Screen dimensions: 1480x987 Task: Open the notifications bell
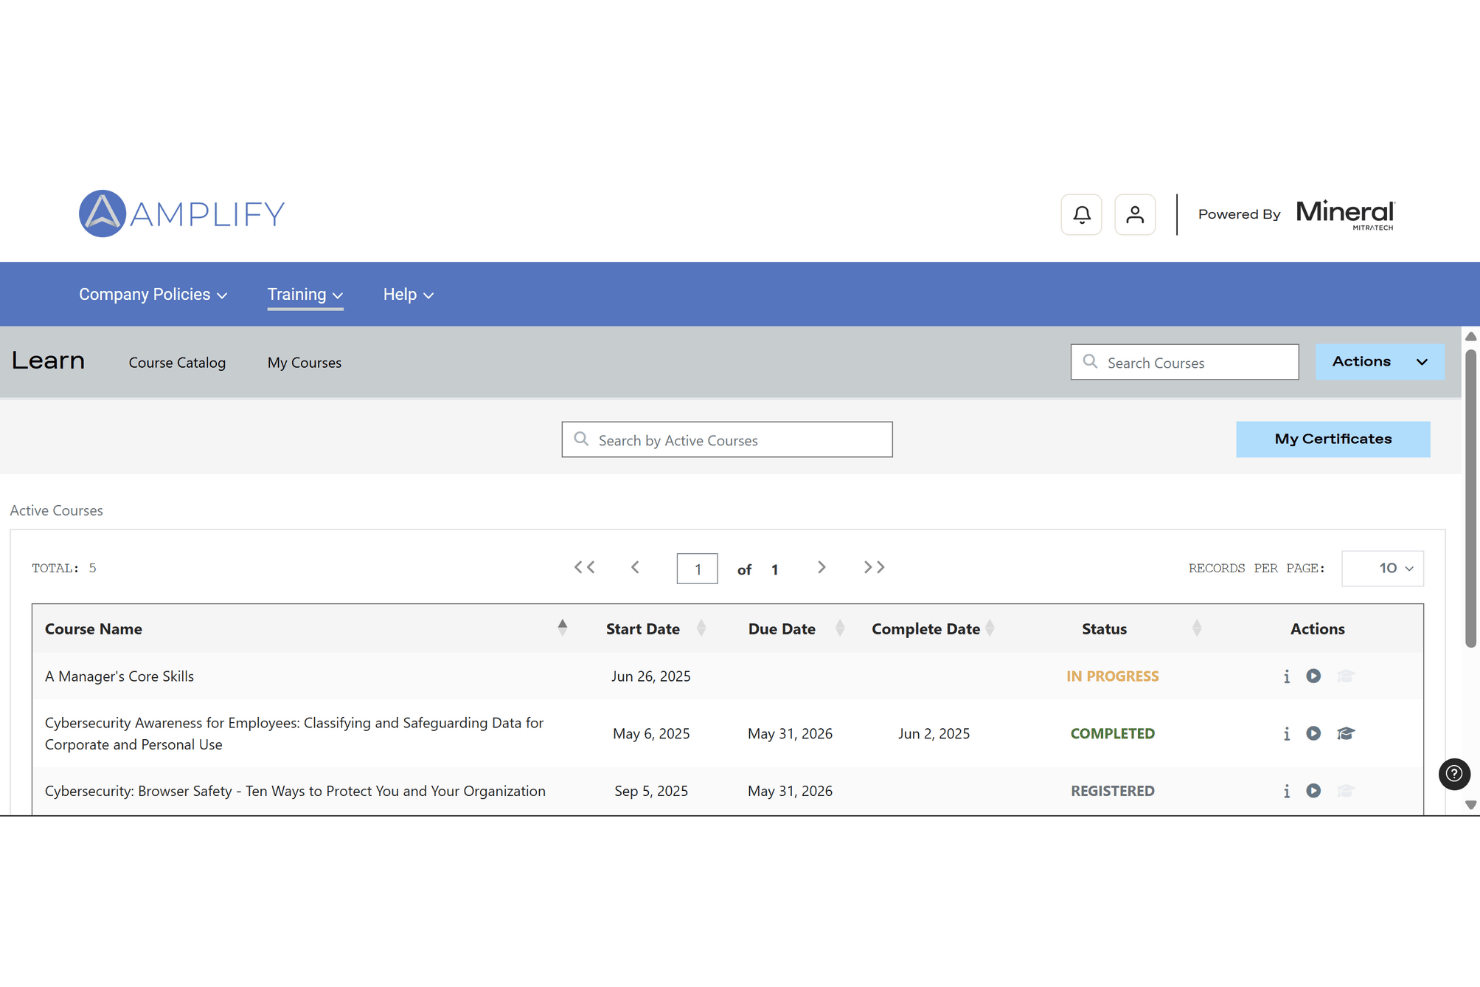tap(1081, 215)
